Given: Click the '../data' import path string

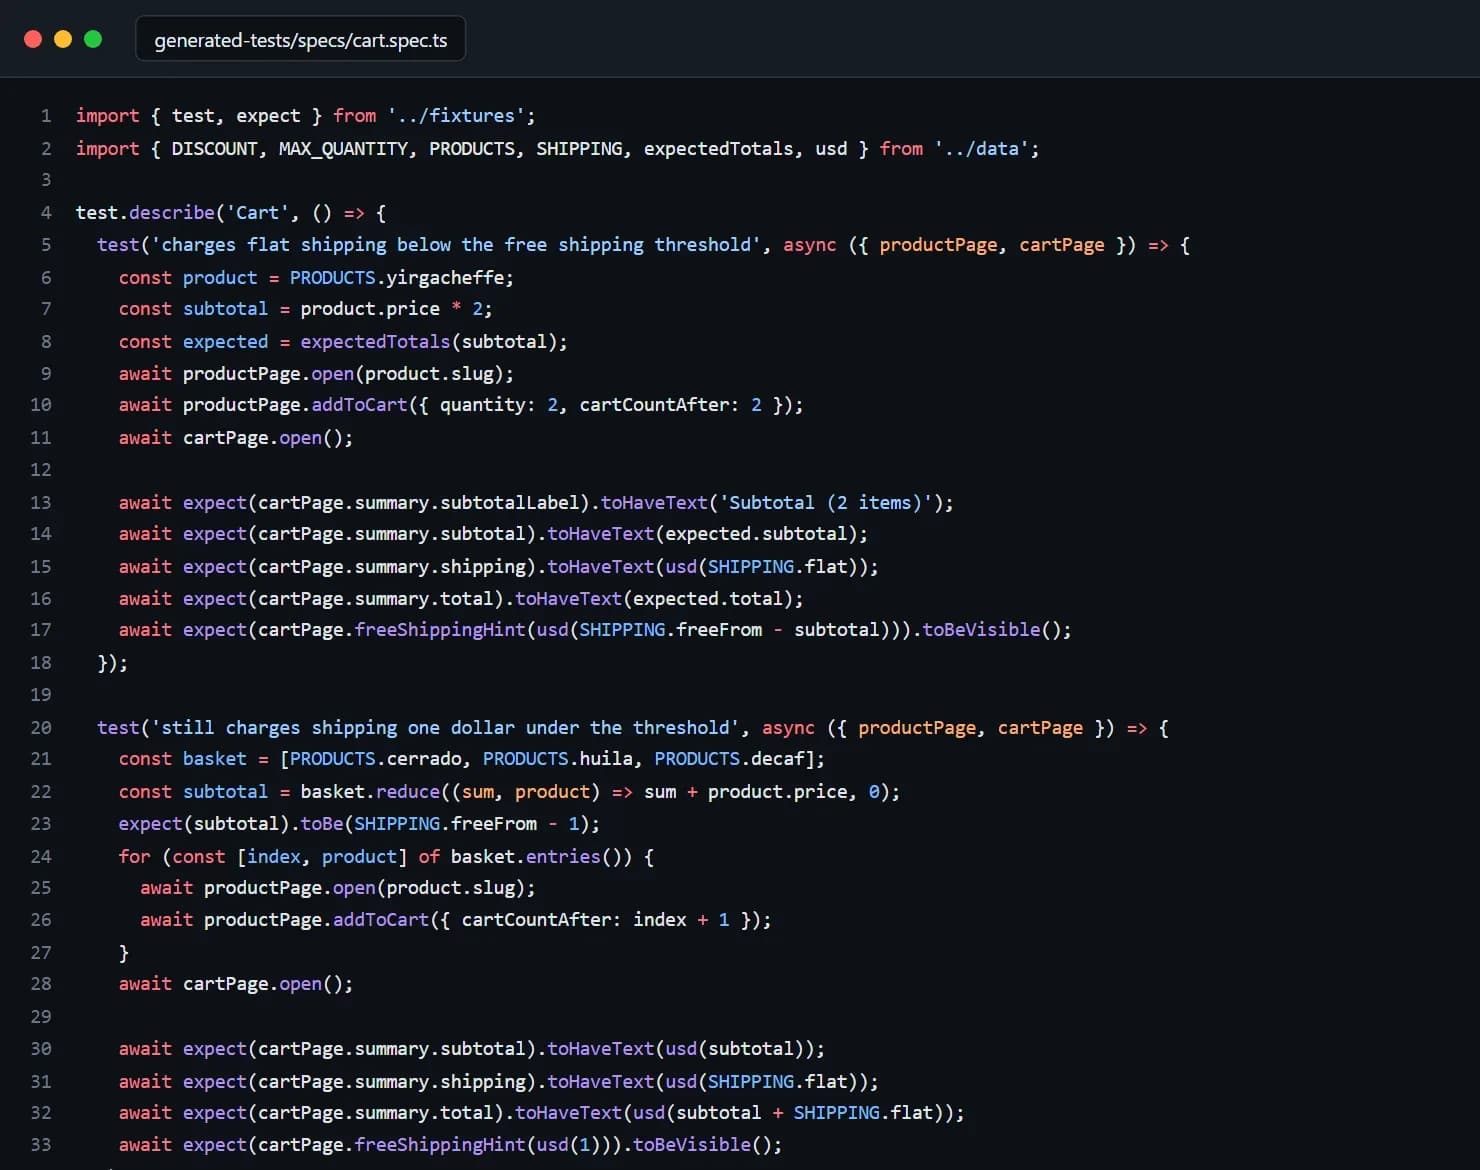Looking at the screenshot, I should [x=982, y=149].
